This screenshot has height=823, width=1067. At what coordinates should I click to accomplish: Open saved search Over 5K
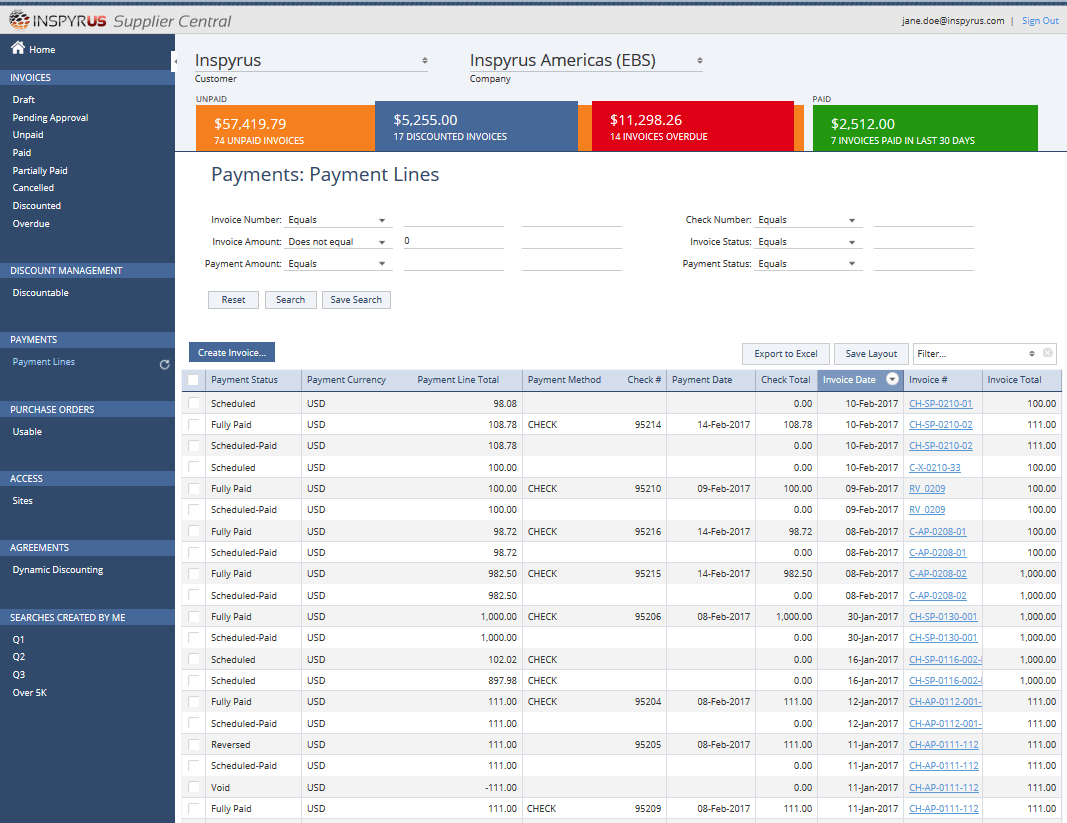tap(29, 692)
